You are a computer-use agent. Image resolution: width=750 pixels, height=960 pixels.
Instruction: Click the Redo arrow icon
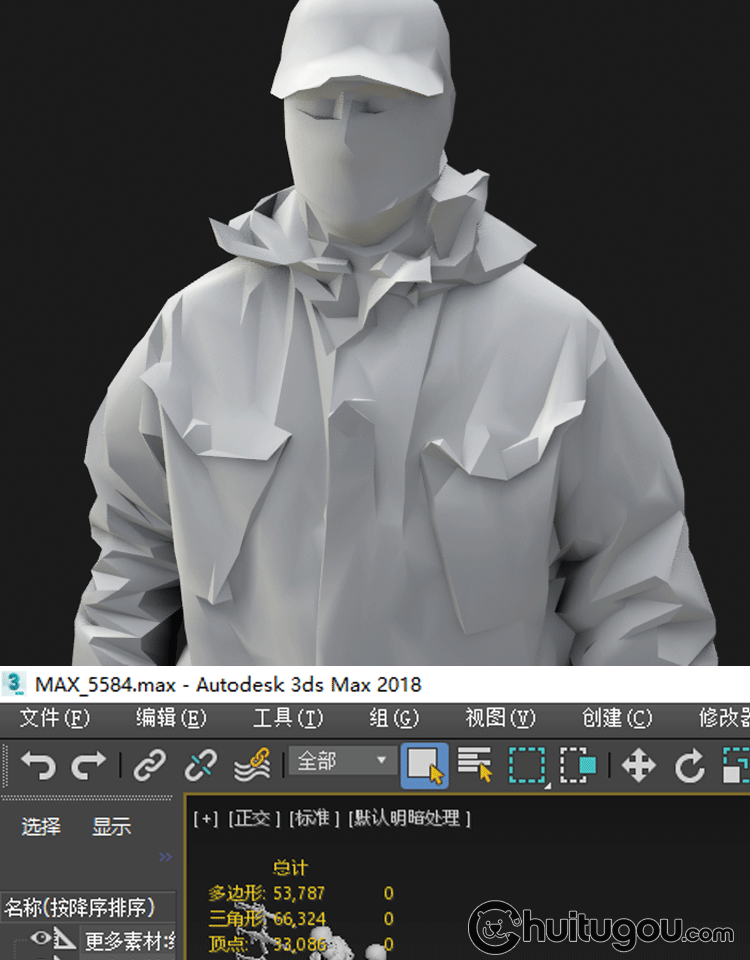coord(89,767)
